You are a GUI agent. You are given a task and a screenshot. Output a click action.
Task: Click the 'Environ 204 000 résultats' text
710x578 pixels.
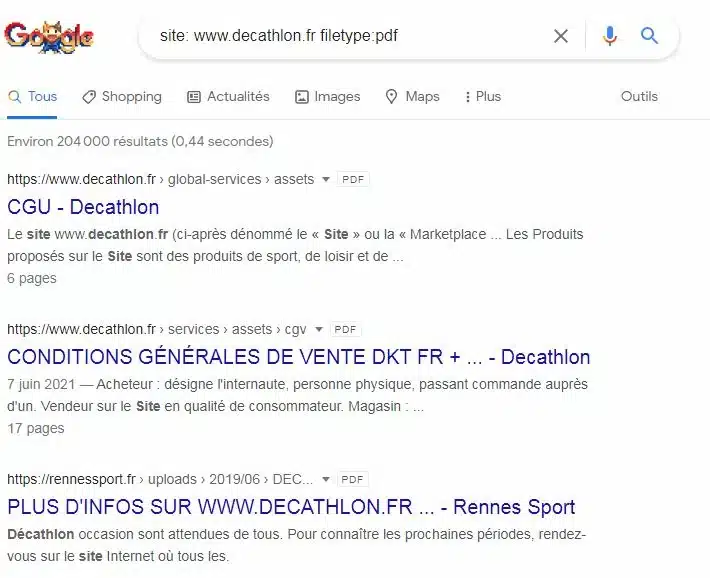(140, 141)
